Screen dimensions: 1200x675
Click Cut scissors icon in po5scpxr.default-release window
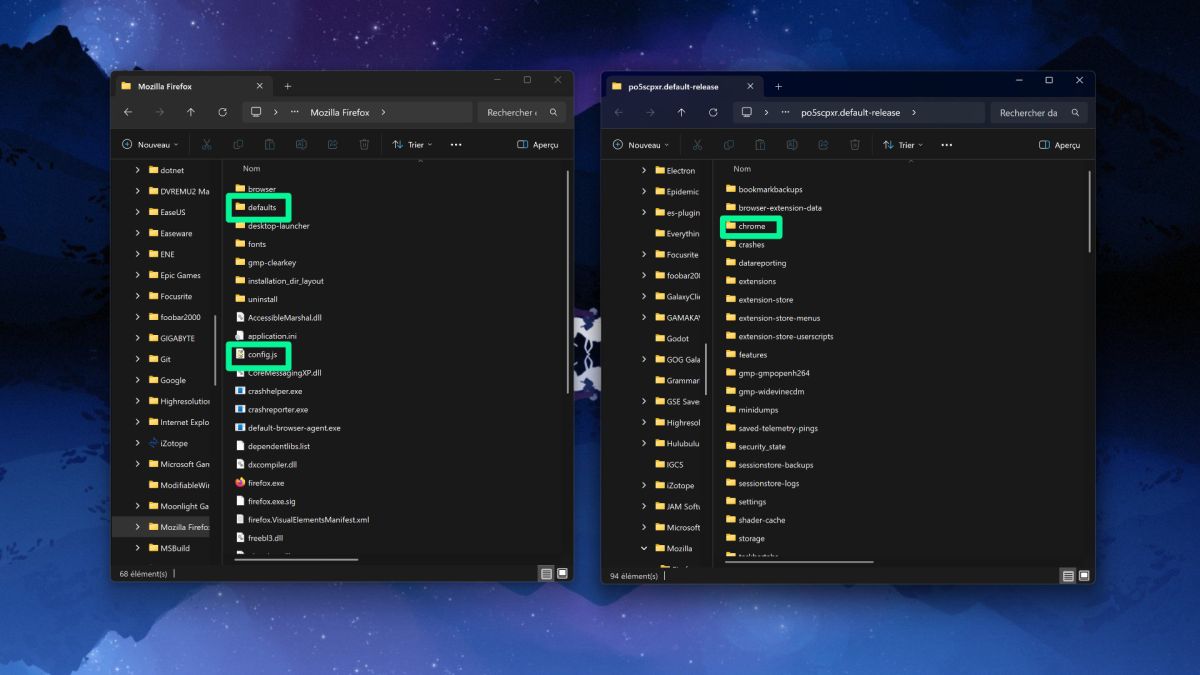click(698, 145)
